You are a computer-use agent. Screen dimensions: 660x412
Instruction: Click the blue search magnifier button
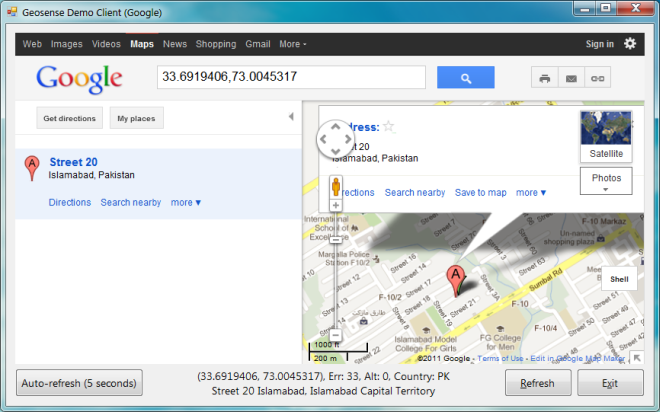[x=466, y=77]
